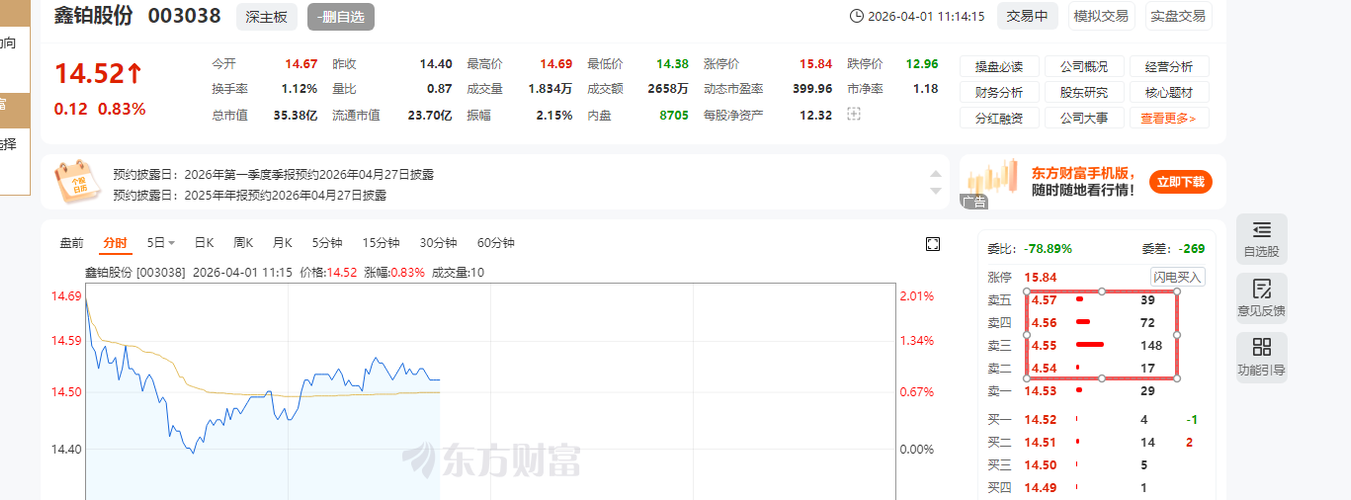
Task: Click the clock icon beside the timestamp
Action: click(856, 16)
